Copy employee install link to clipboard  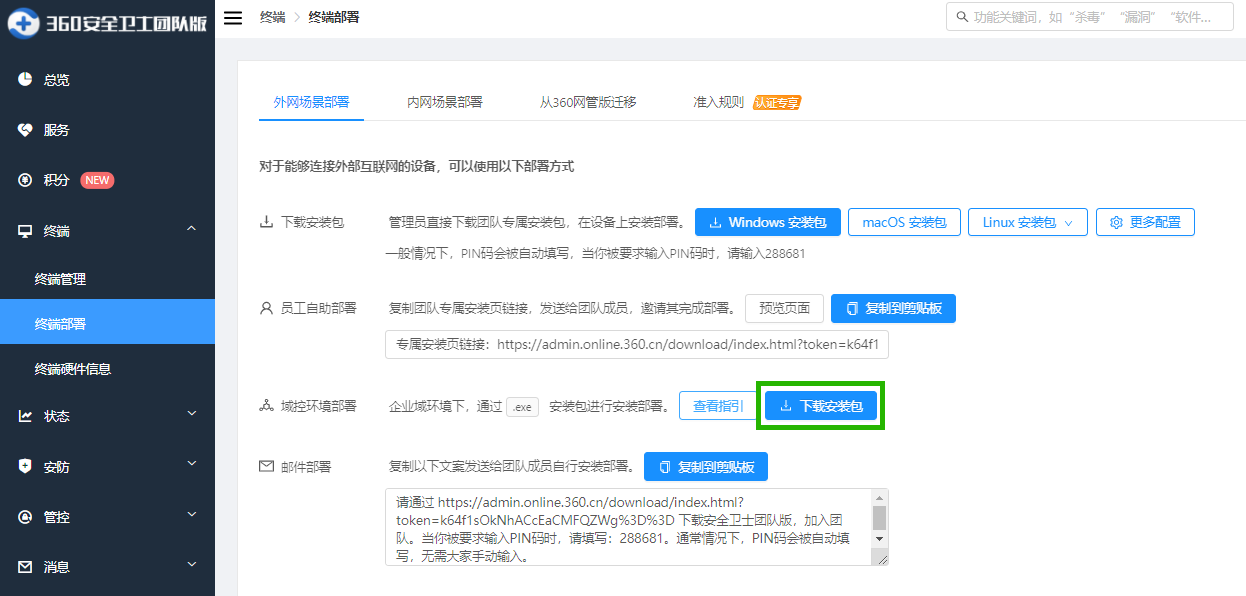[x=893, y=308]
